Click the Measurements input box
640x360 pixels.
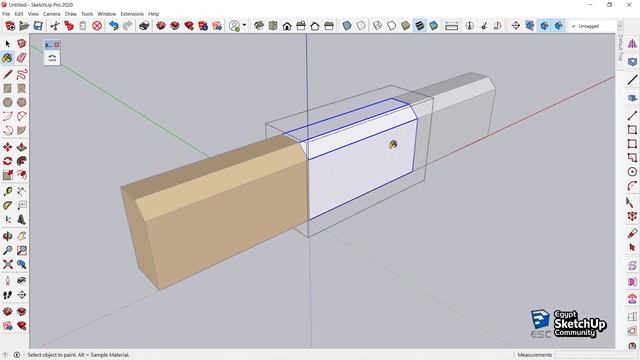(596, 355)
